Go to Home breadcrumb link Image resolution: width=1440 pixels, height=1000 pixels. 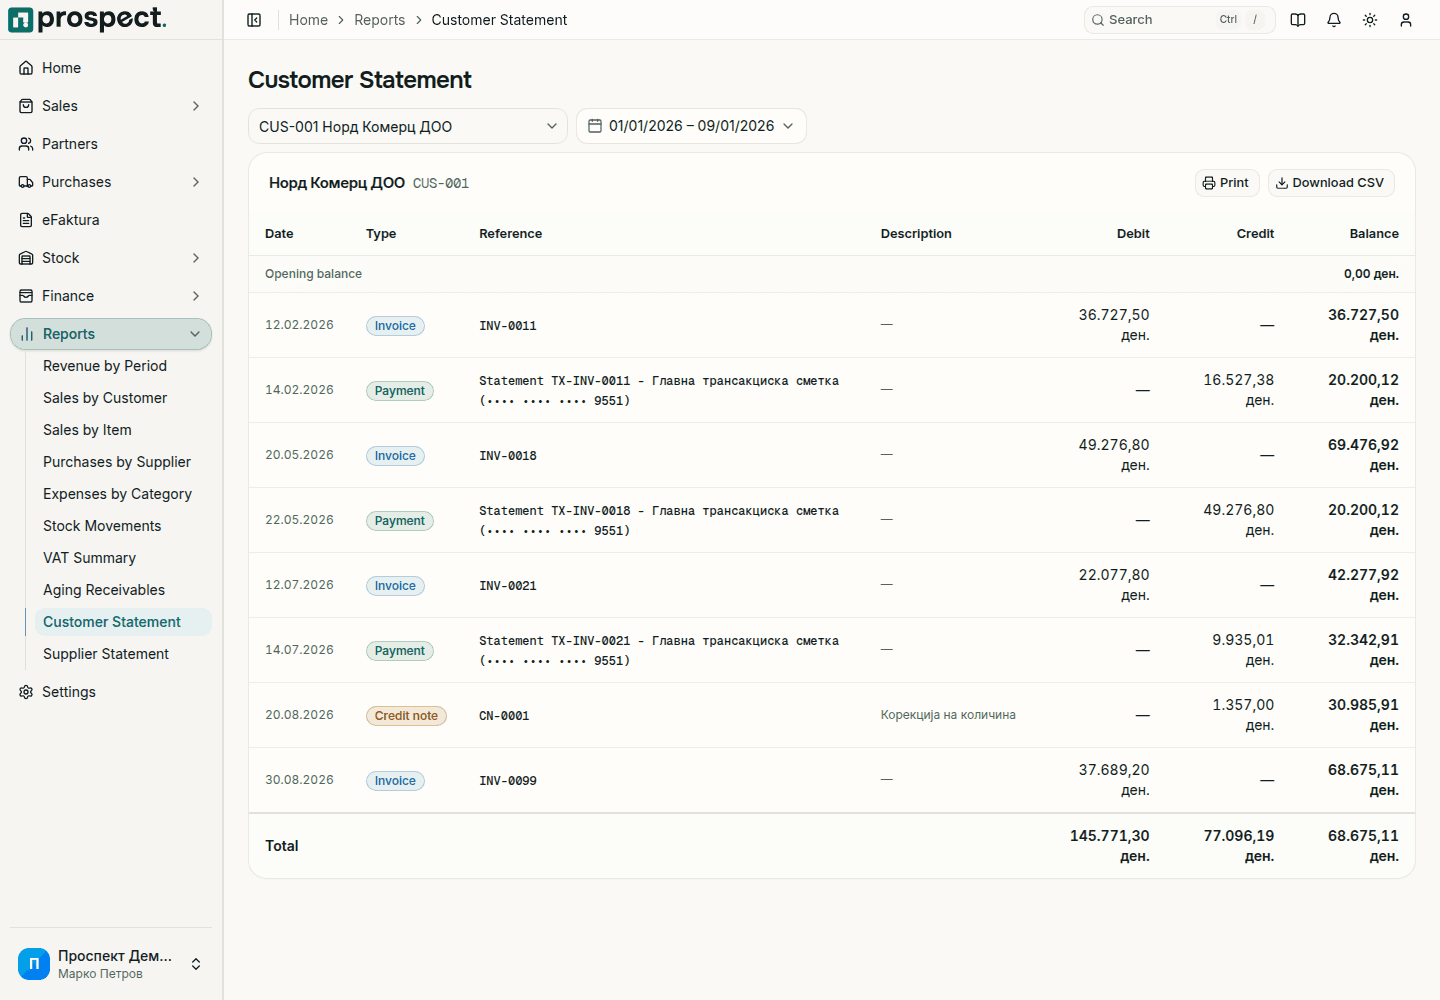tap(308, 20)
